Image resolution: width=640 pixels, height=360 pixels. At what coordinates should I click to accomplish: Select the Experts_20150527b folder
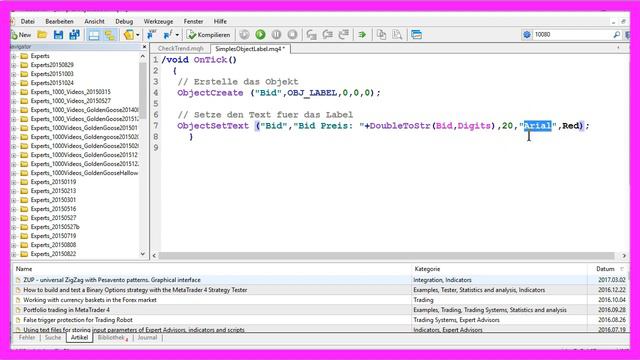55,227
